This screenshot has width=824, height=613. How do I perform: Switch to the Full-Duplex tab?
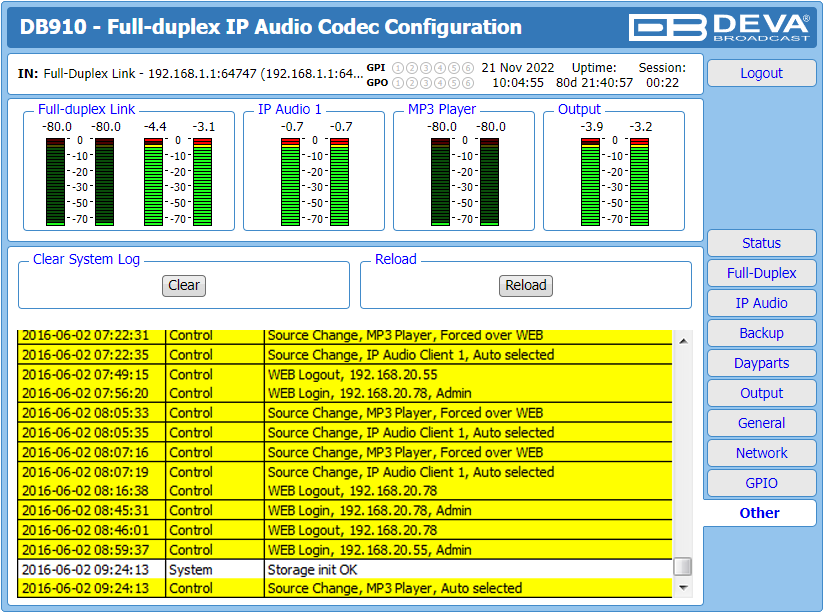pyautogui.click(x=761, y=273)
